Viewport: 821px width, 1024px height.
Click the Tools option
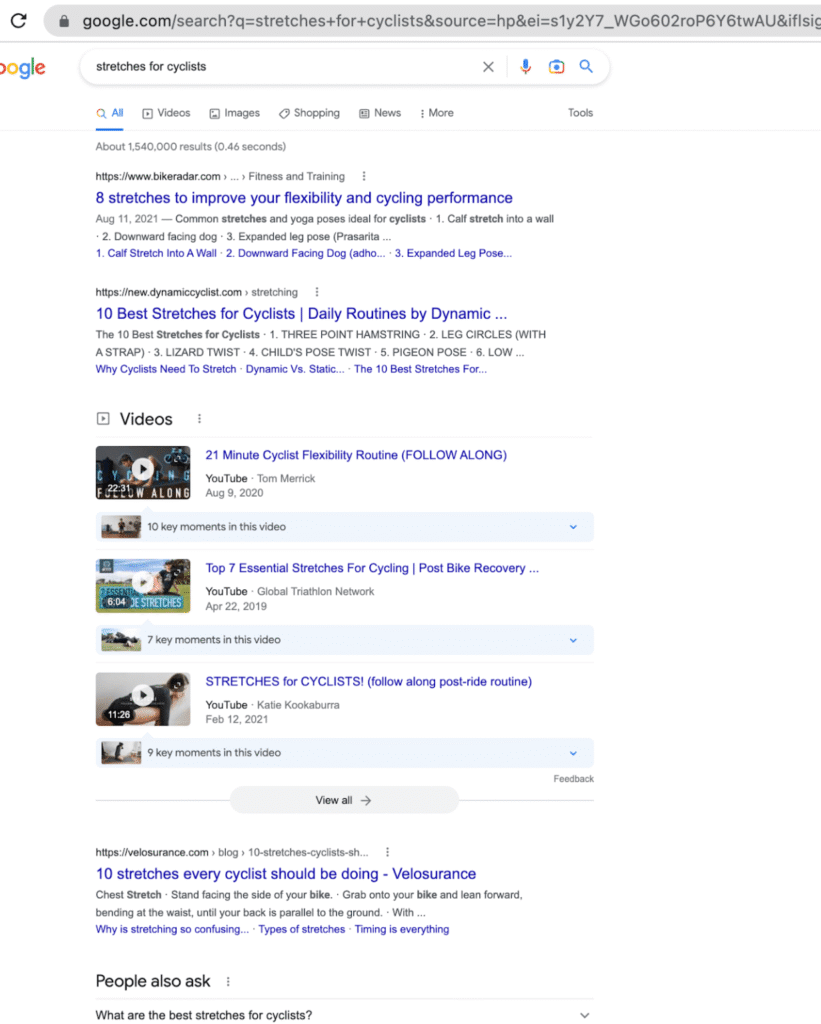(x=580, y=113)
